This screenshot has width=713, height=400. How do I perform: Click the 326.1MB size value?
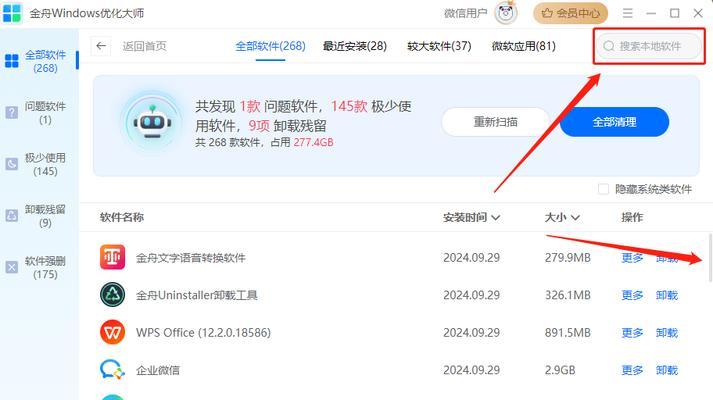(x=567, y=295)
